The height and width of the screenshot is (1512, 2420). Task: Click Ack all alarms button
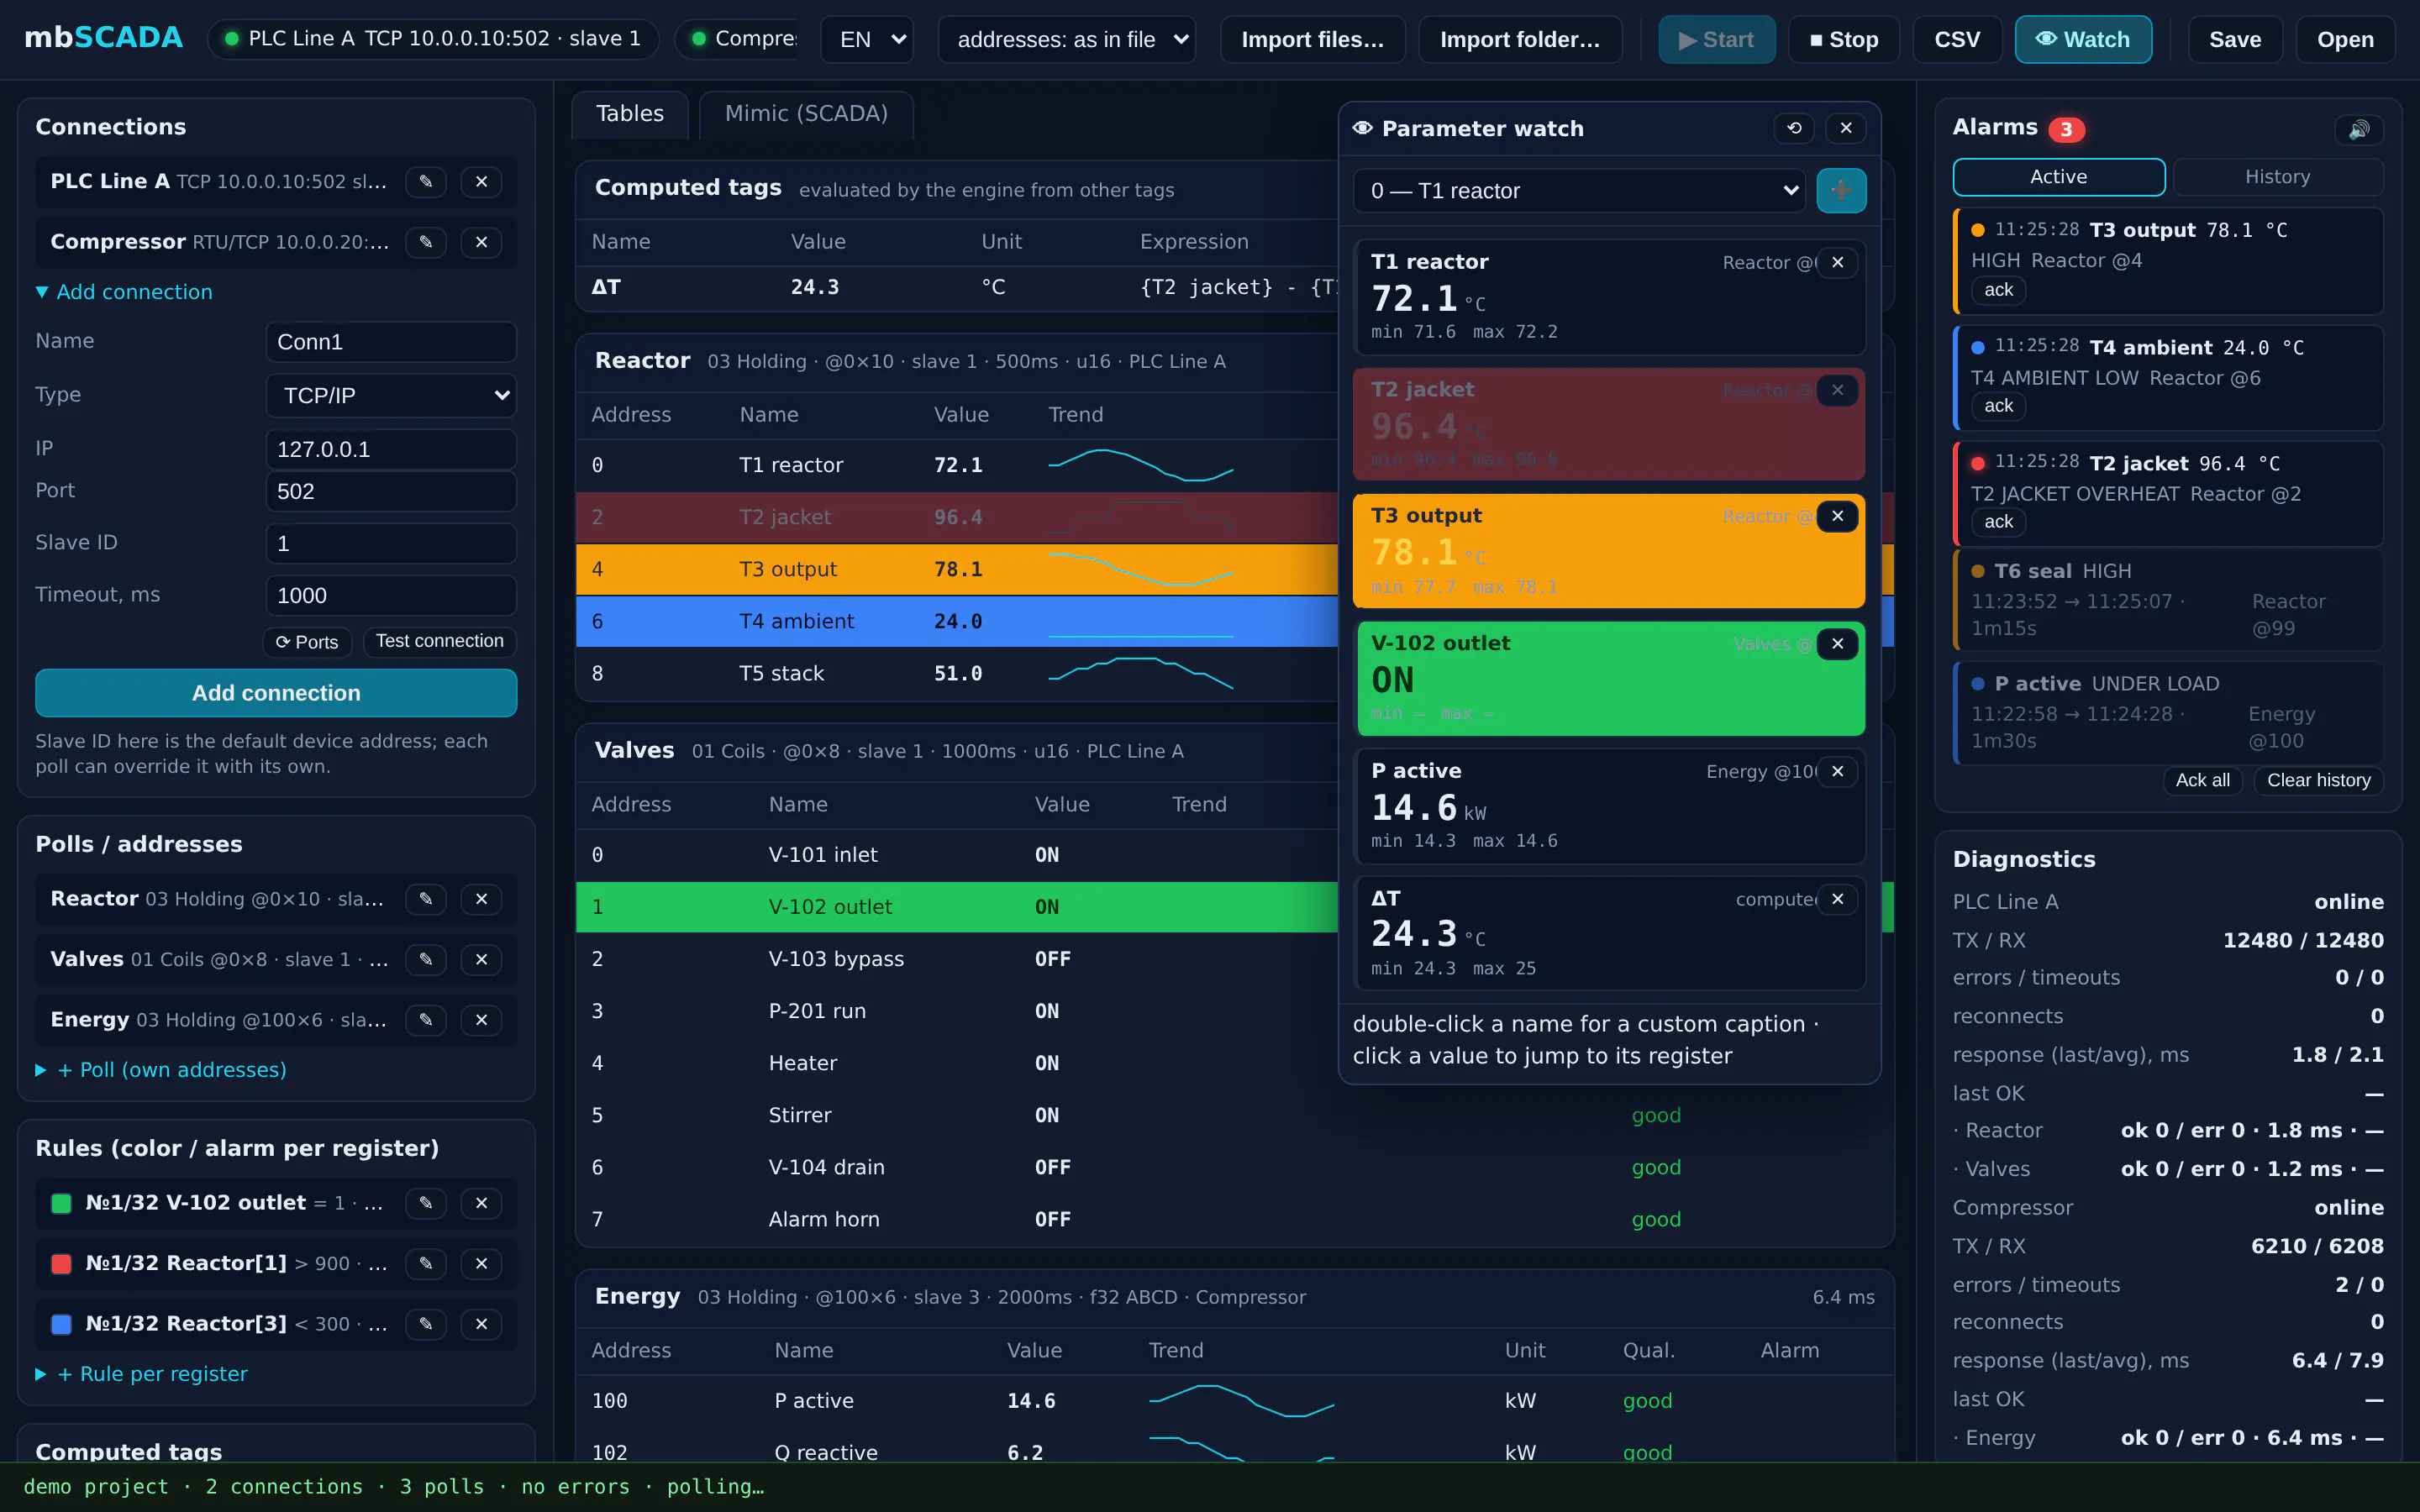tap(2202, 780)
